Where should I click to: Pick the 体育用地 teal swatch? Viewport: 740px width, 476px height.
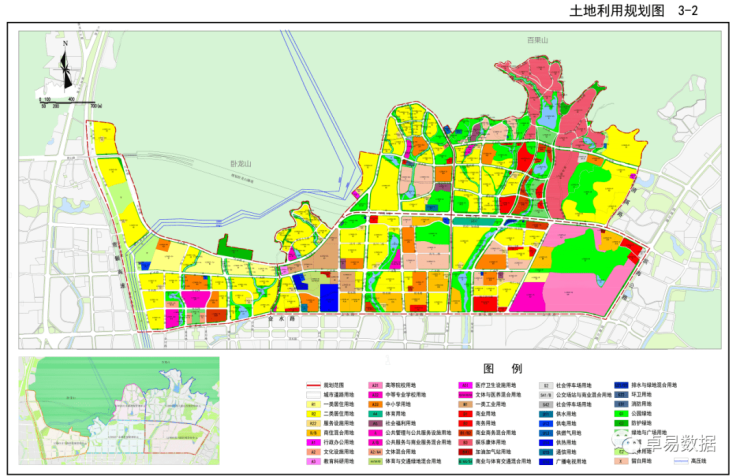375,414
